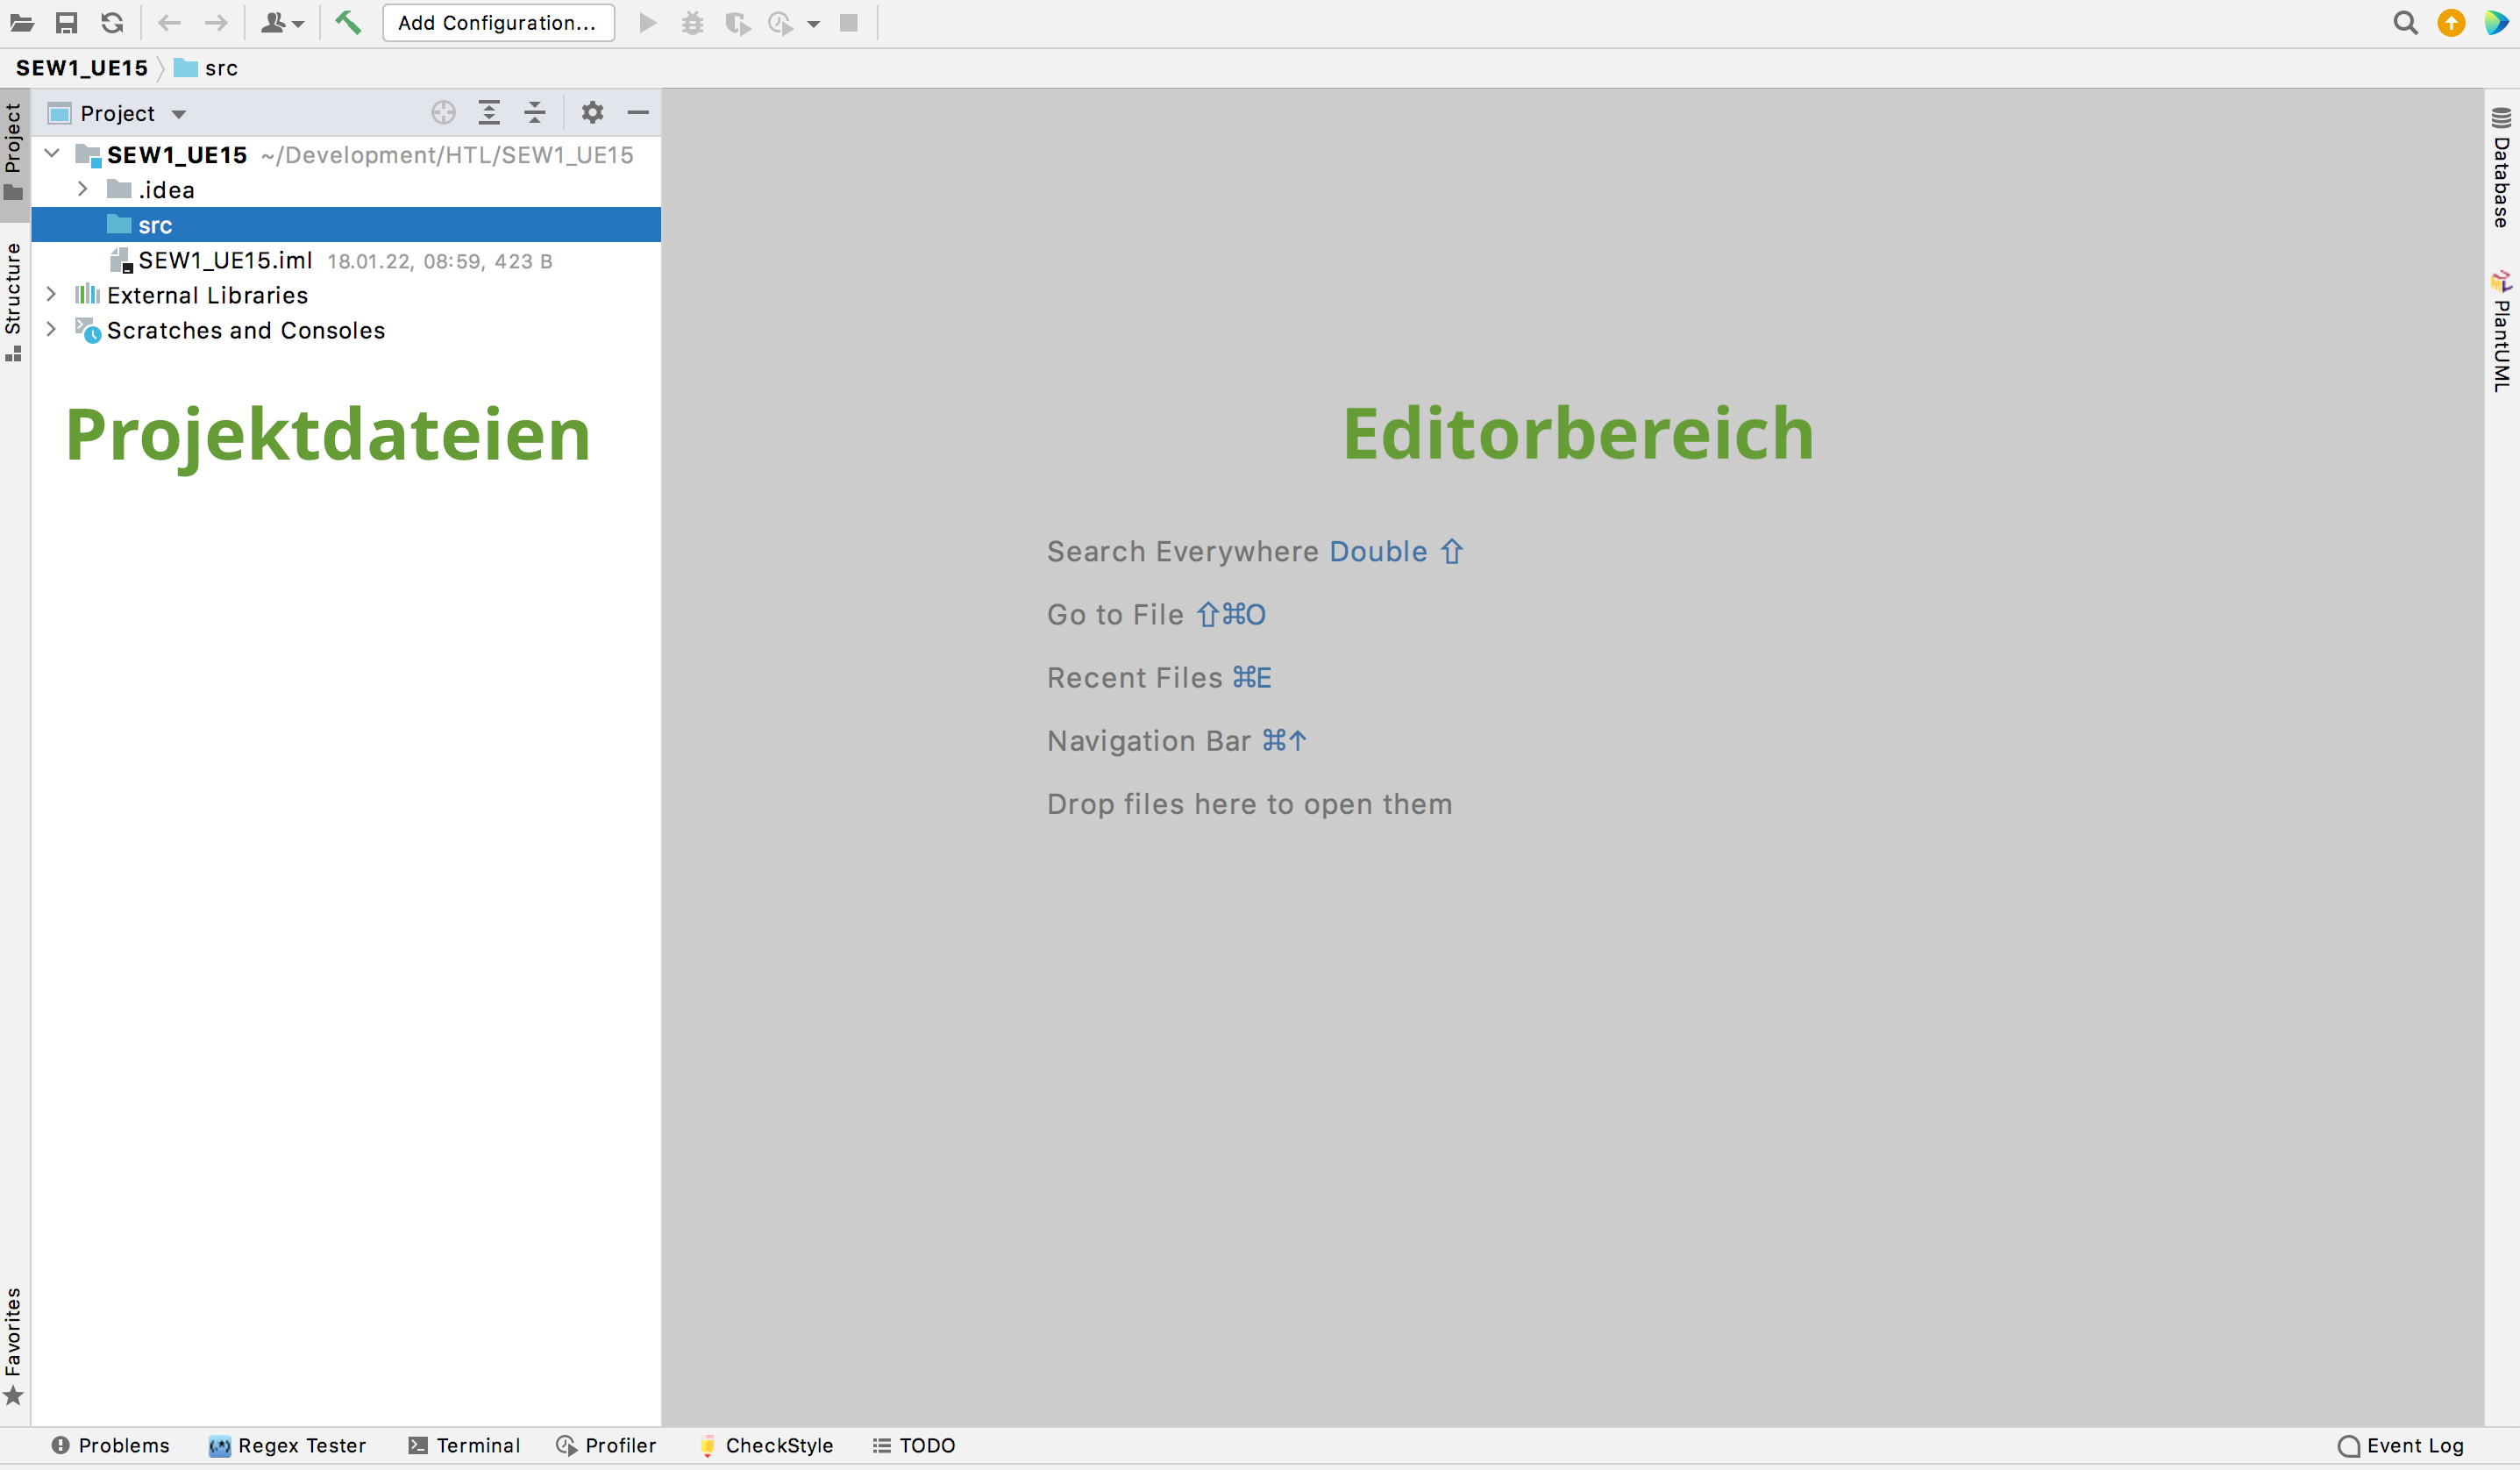Screen dimensions: 2520x1470
Task: Click the Search Everywhere magnifier icon
Action: pyautogui.click(x=2406, y=22)
